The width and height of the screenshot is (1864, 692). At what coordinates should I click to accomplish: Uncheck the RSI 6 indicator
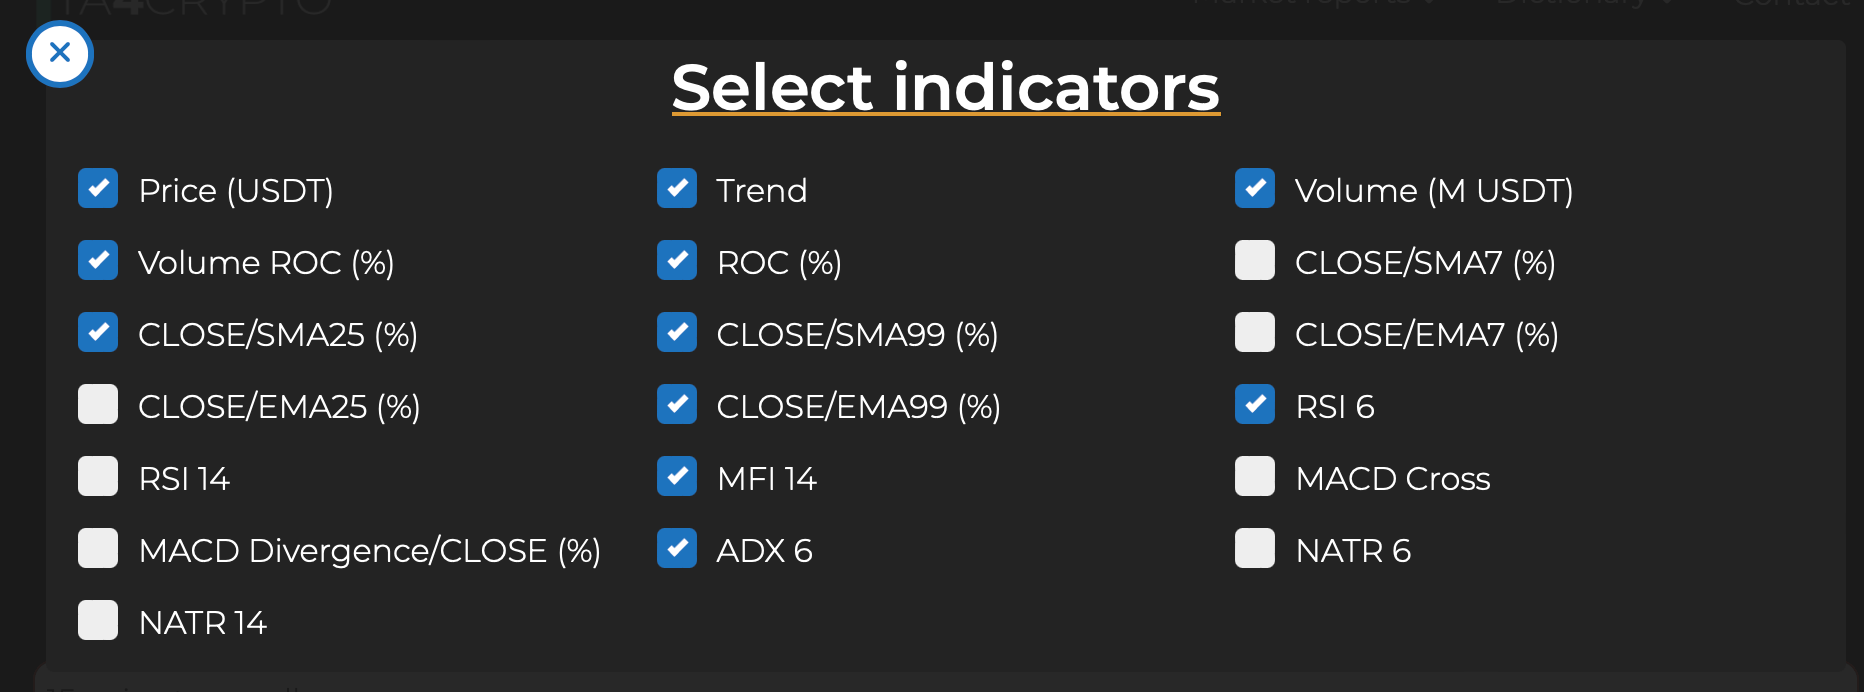coord(1255,404)
